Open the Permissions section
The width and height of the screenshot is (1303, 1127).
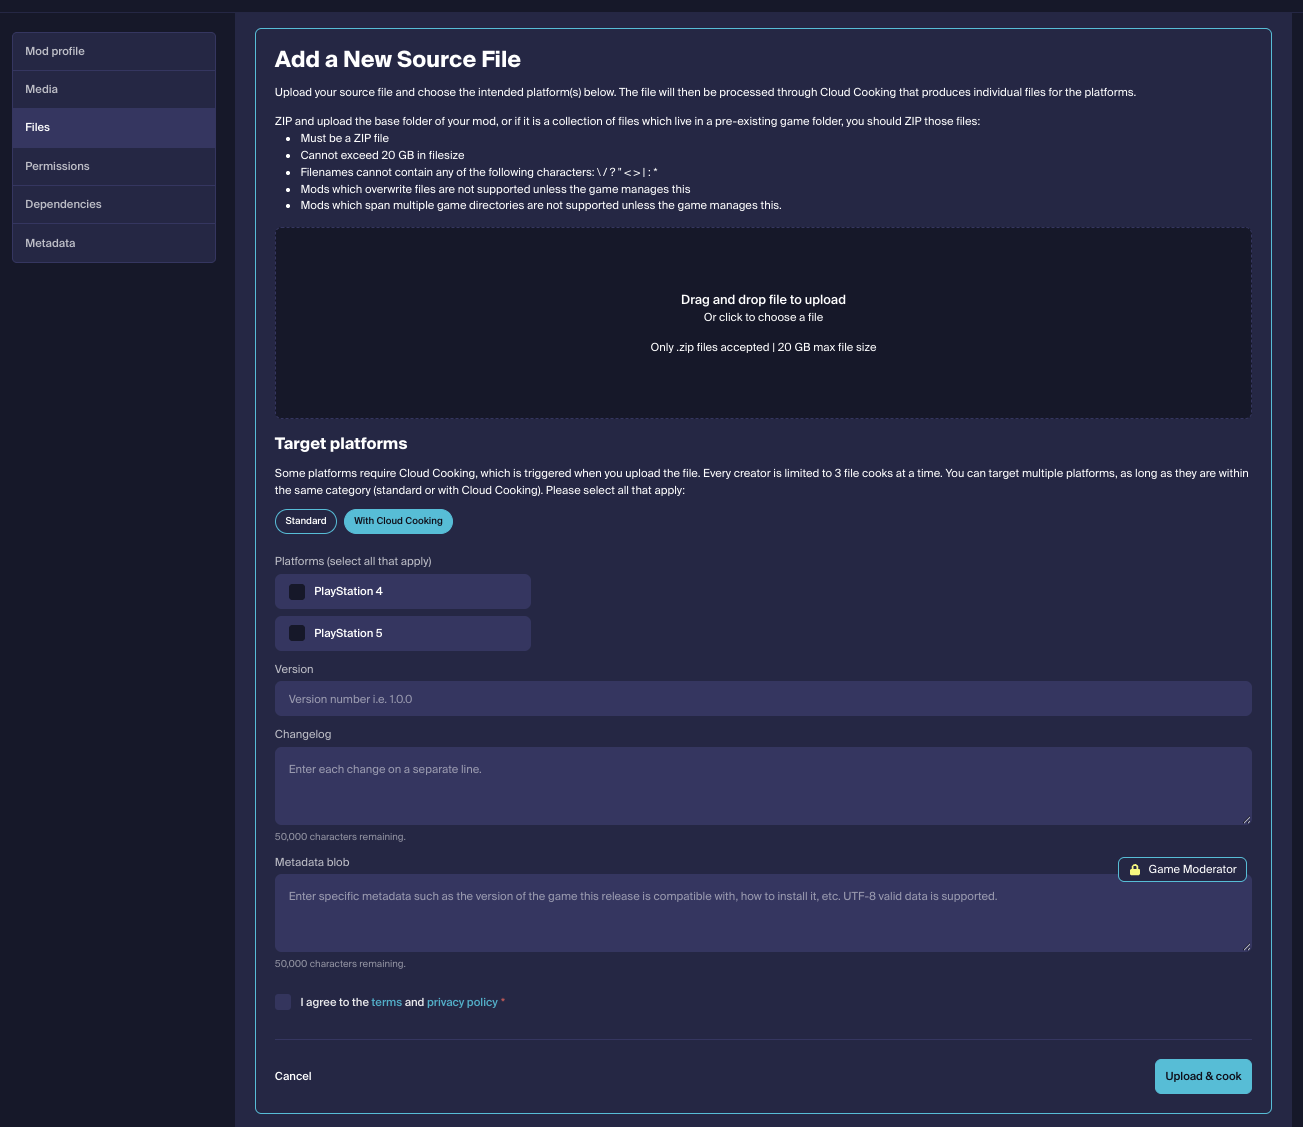[x=114, y=166]
